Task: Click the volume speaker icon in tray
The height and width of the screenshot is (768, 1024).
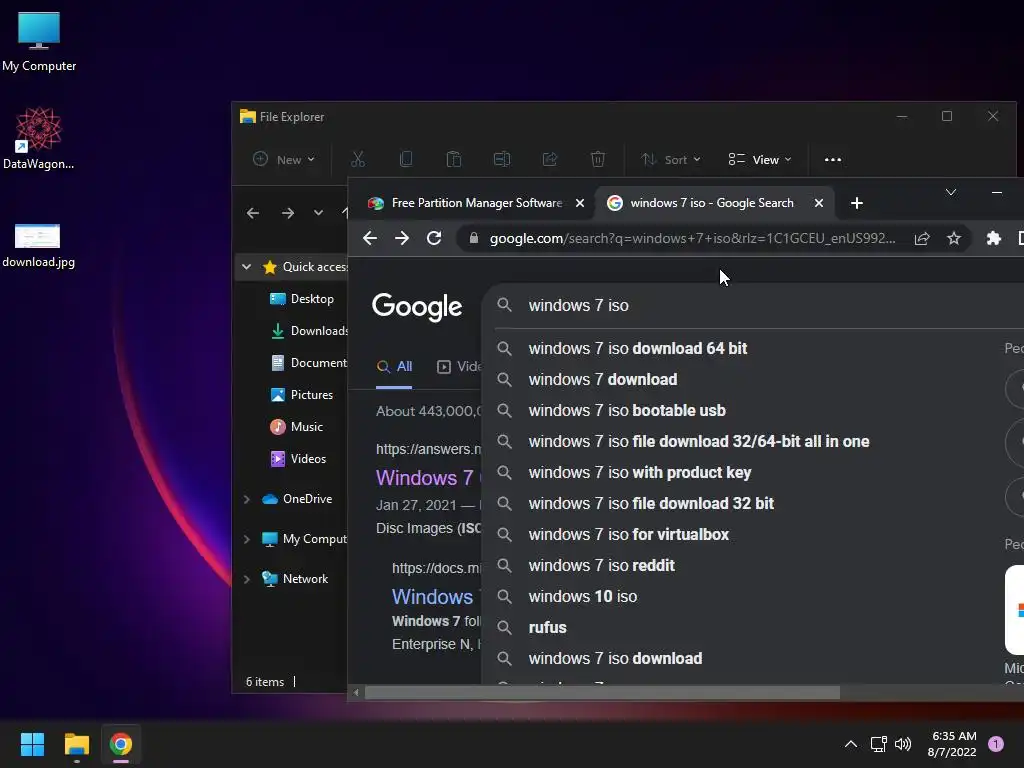Action: tap(903, 744)
